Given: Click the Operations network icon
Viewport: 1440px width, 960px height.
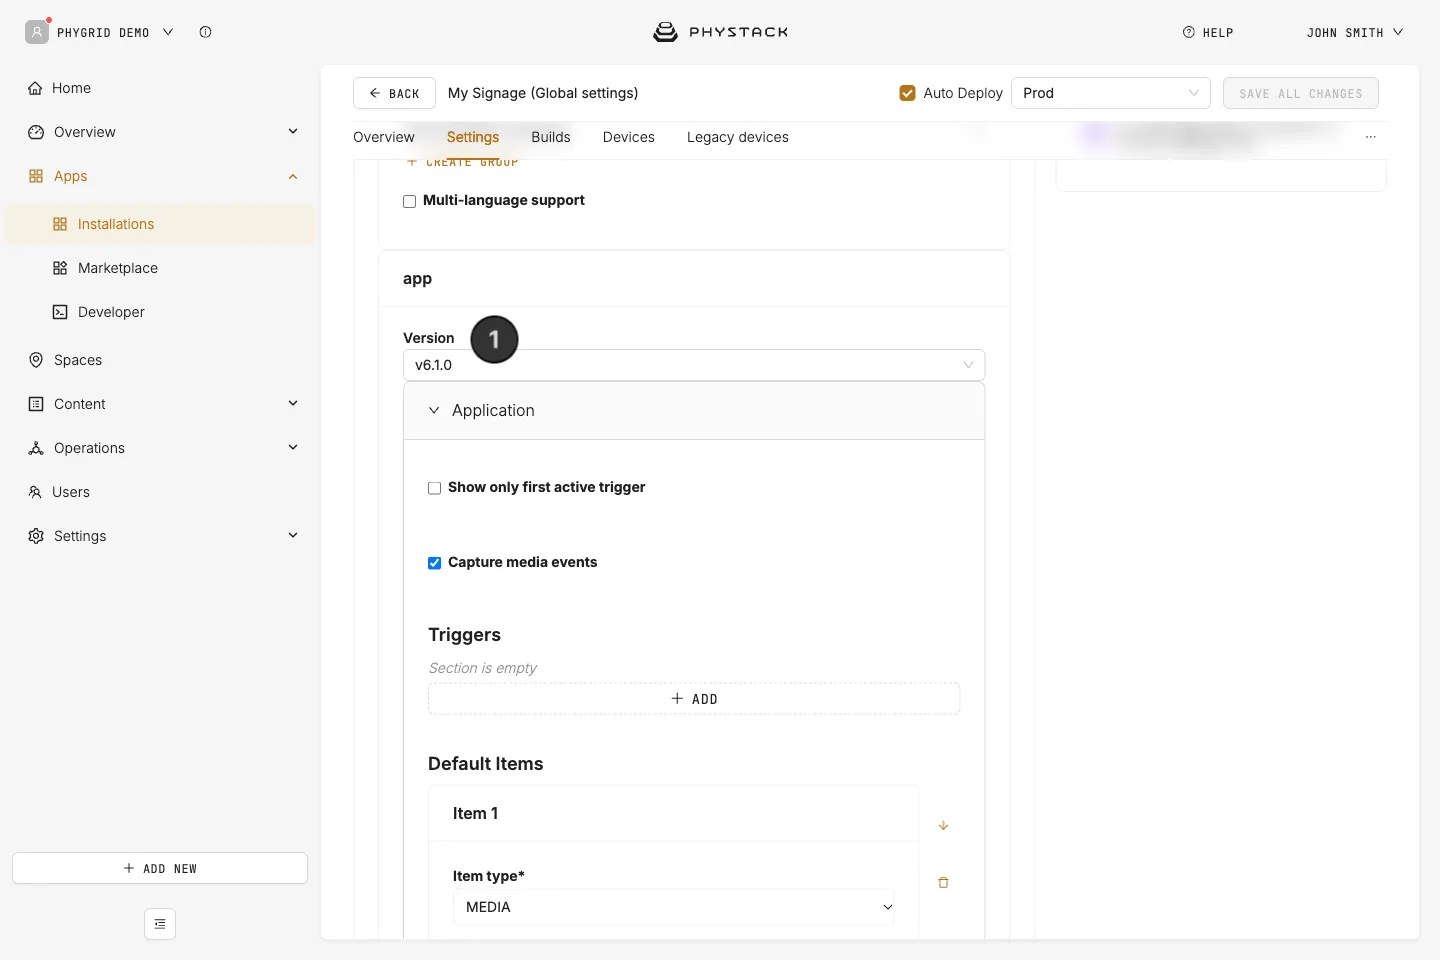Looking at the screenshot, I should pyautogui.click(x=36, y=448).
